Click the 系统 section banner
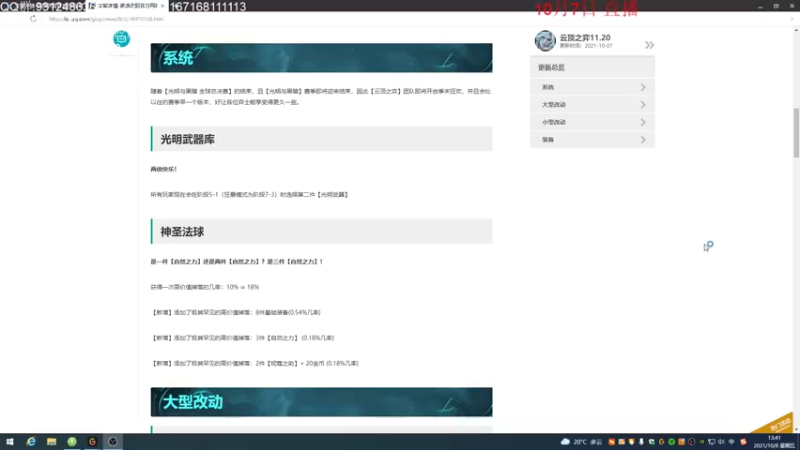 (321, 58)
